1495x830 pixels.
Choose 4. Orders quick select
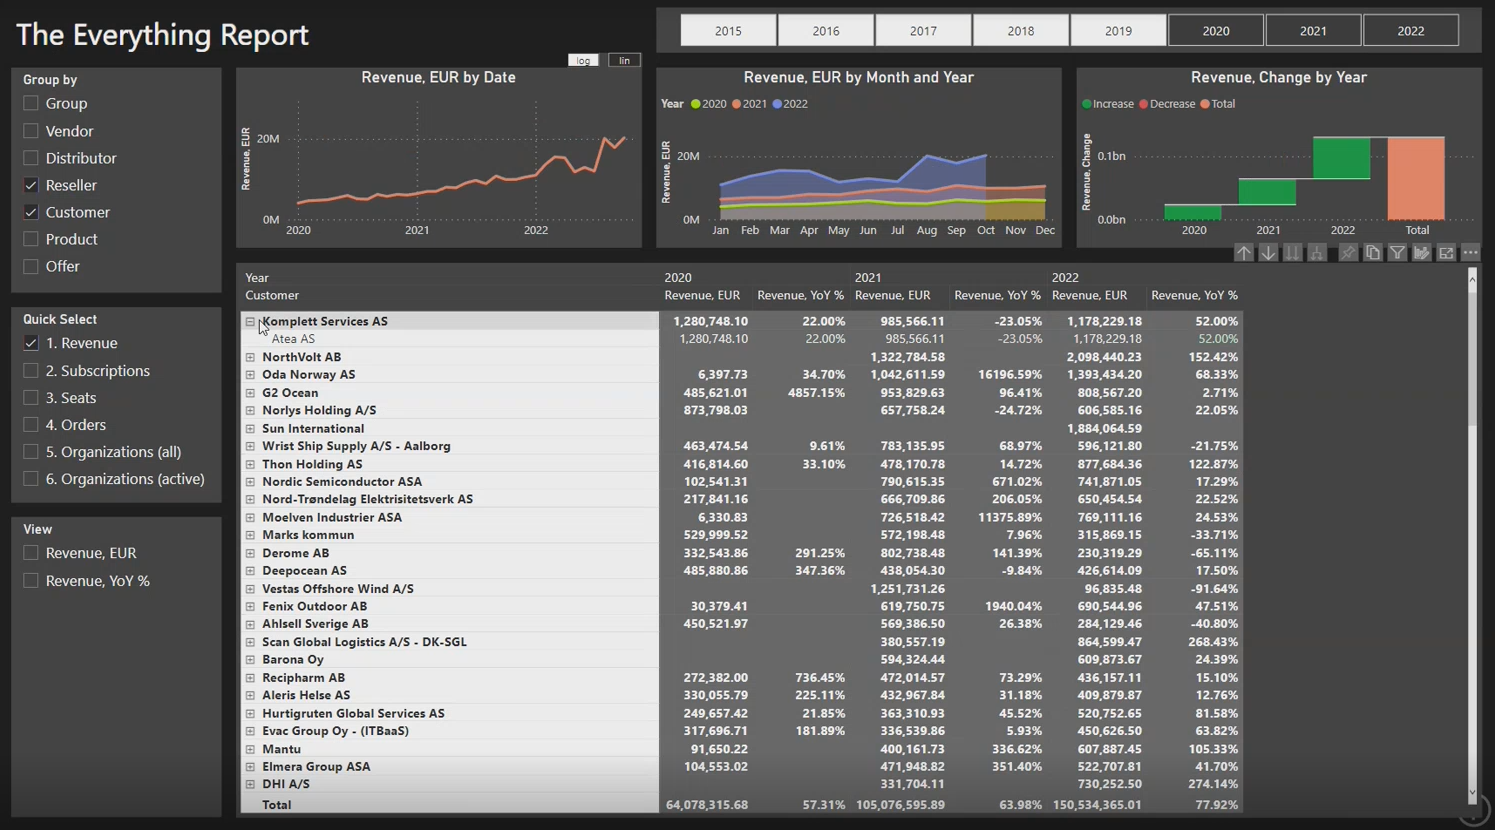click(31, 424)
